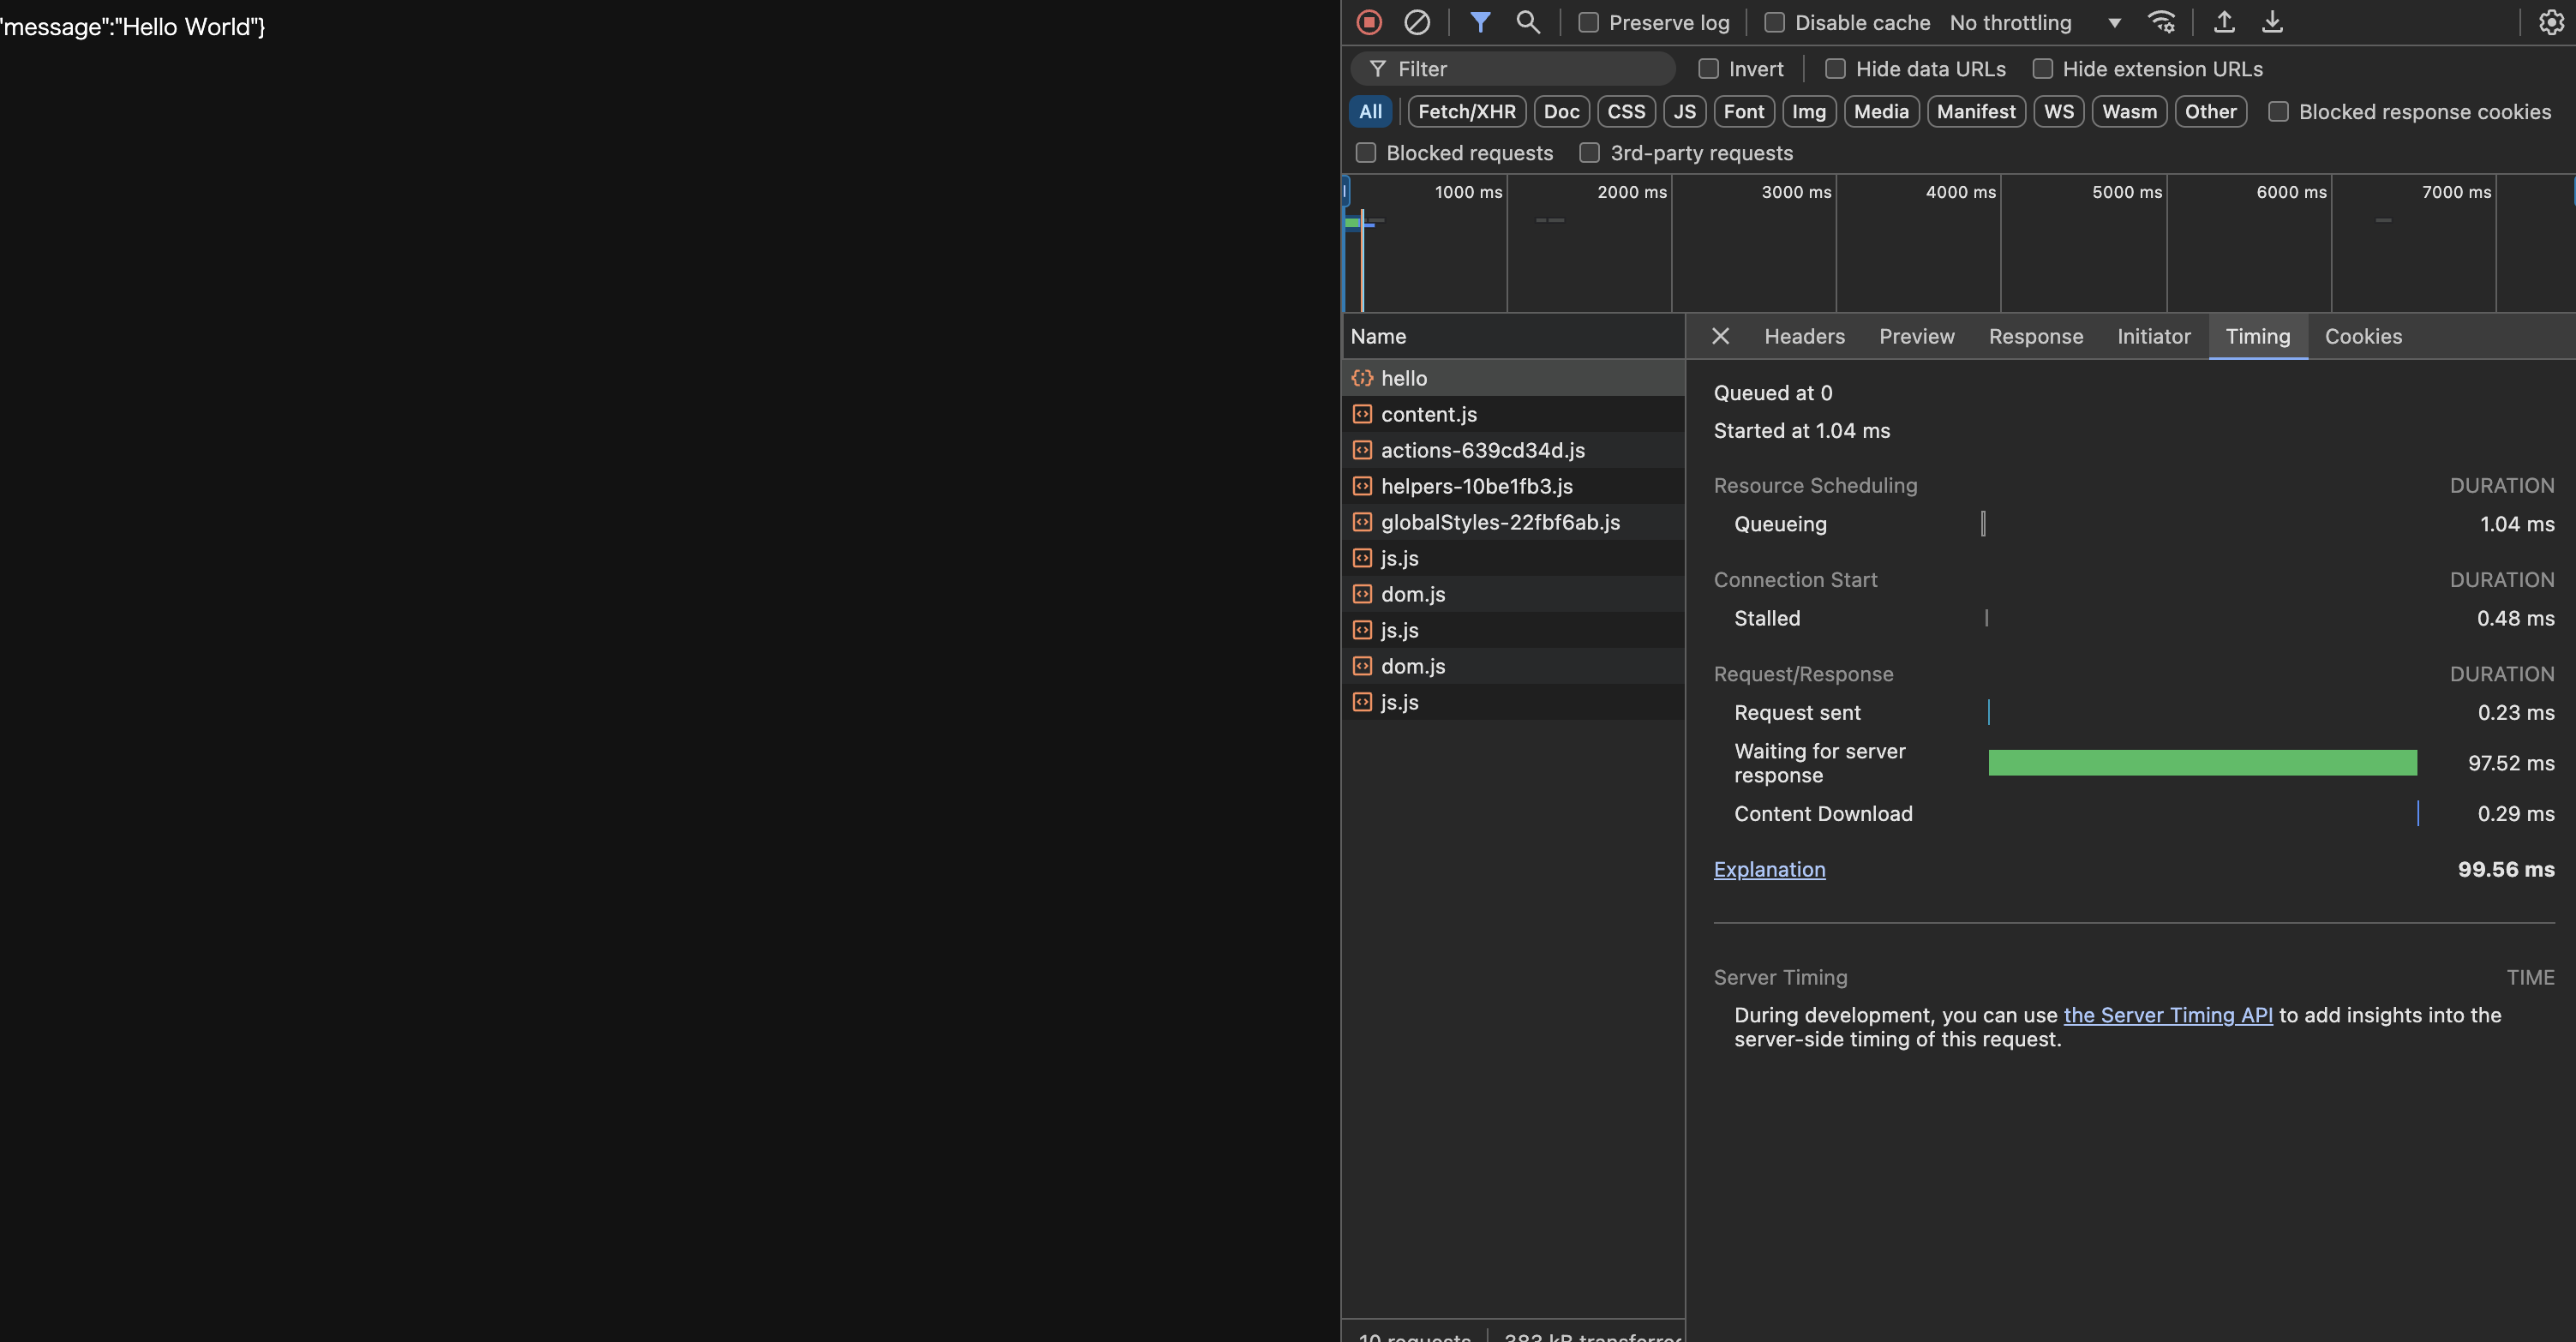Click the search magnifier icon
This screenshot has width=2576, height=1342.
click(x=1526, y=22)
